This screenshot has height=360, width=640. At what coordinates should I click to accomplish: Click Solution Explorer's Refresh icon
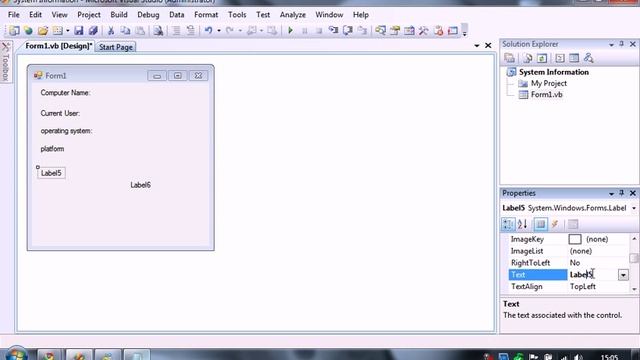coord(542,58)
